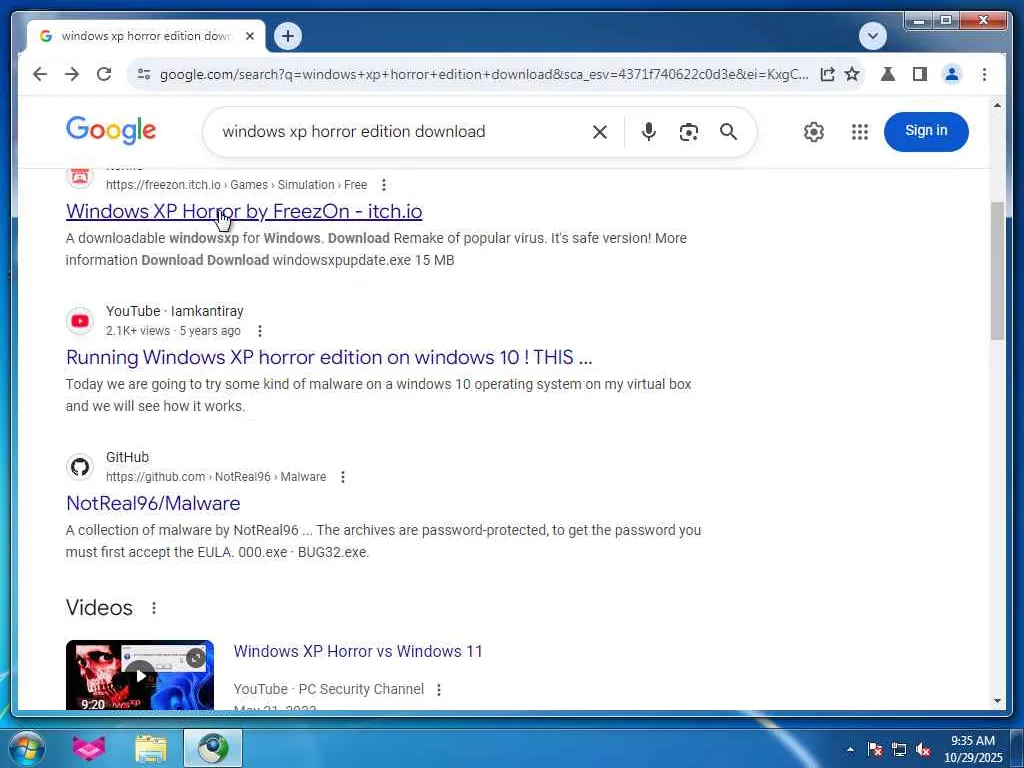The width and height of the screenshot is (1024, 768).
Task: Show hidden tray icons
Action: (850, 749)
